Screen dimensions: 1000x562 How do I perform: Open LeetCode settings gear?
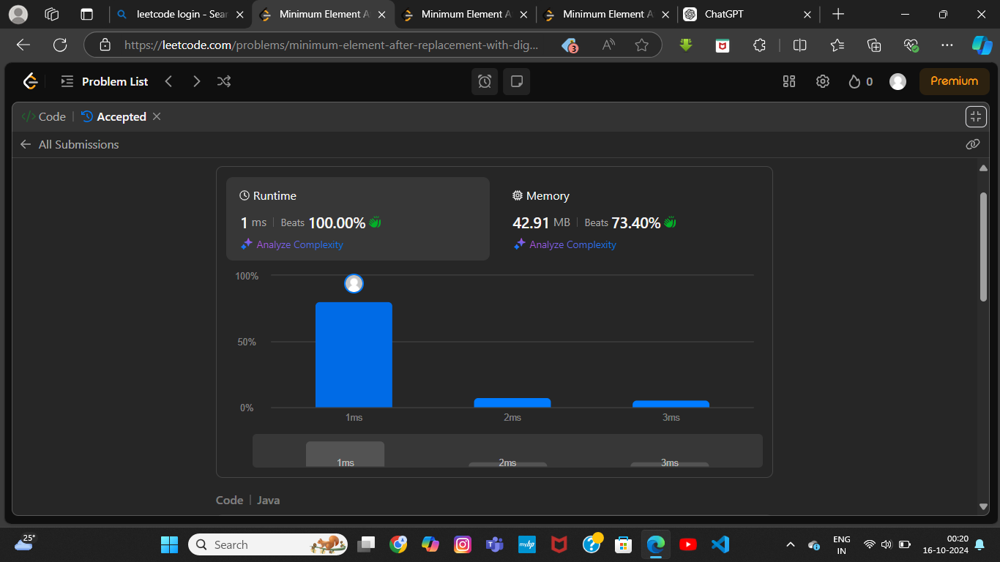(x=823, y=81)
